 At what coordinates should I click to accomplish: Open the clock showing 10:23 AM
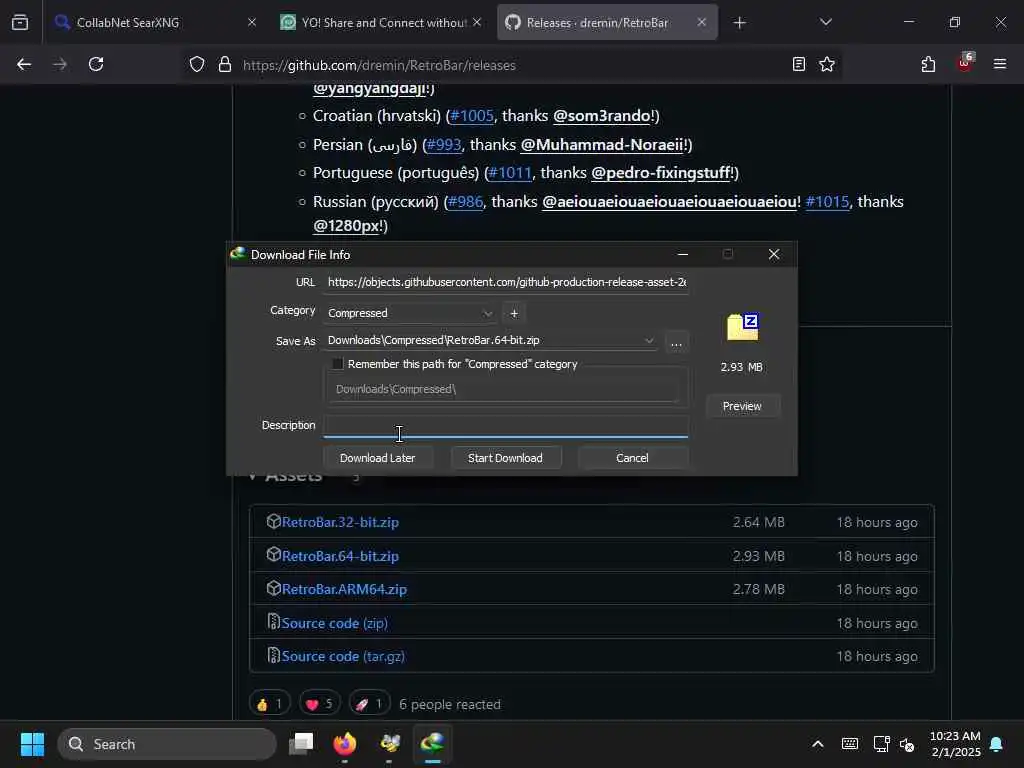pos(955,744)
